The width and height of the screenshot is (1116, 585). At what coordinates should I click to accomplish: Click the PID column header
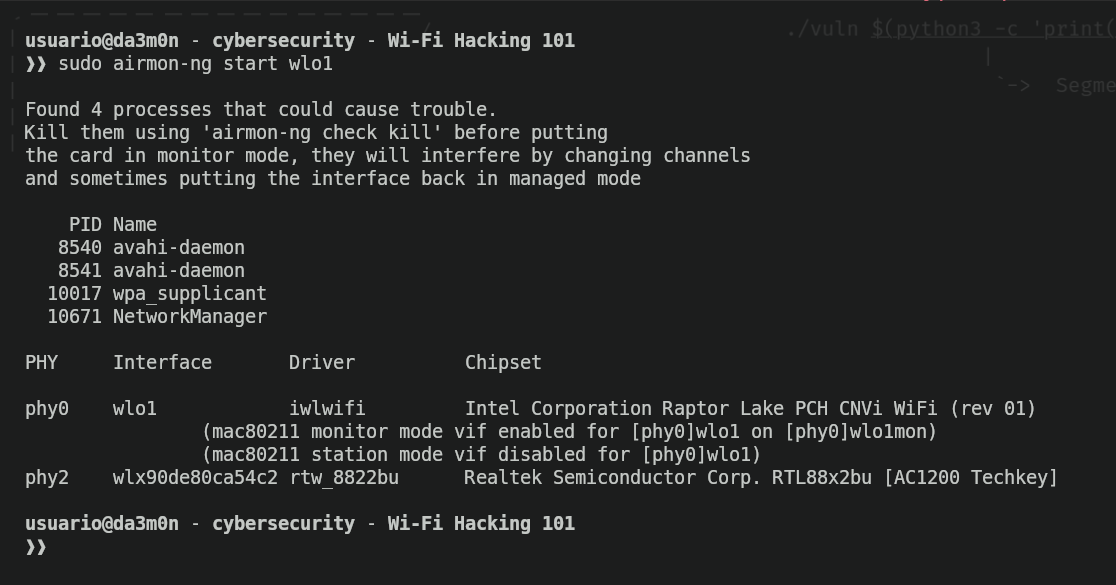(x=85, y=224)
